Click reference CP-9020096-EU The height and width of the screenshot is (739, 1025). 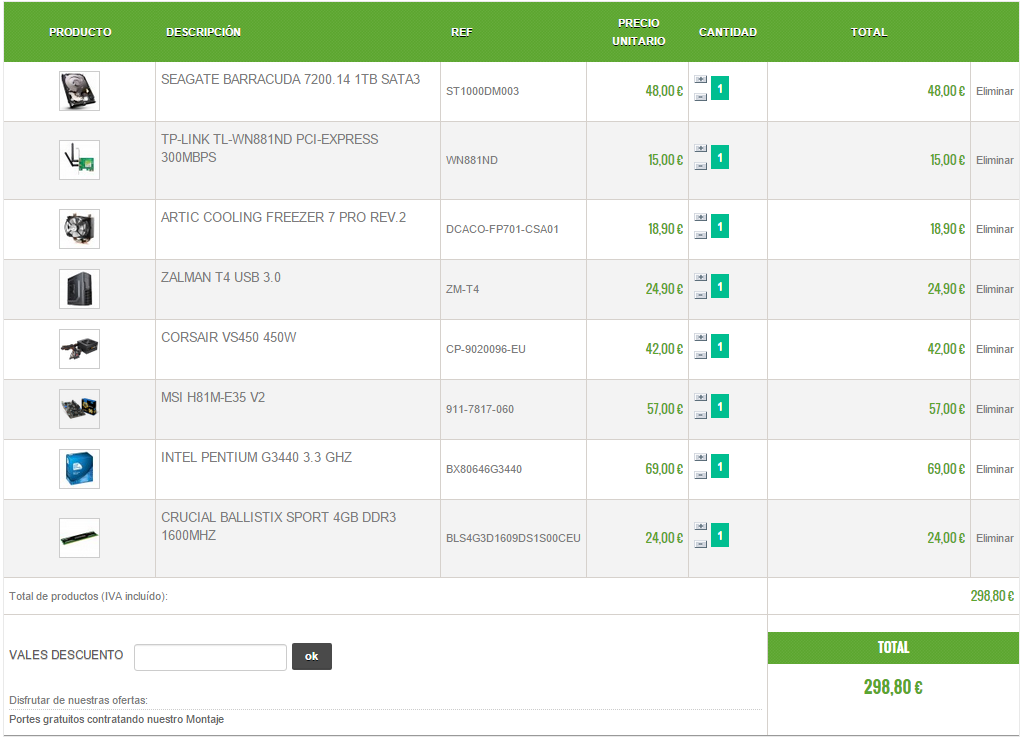click(x=486, y=349)
